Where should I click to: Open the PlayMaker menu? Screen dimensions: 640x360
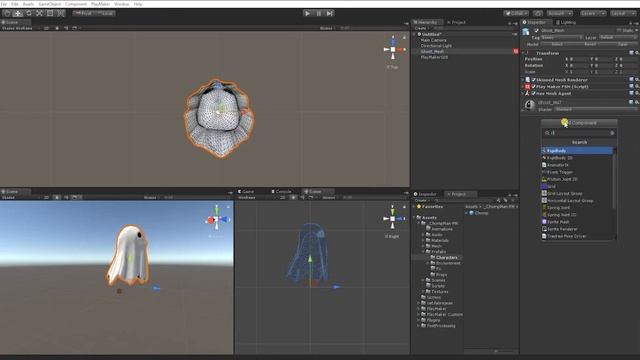tap(100, 4)
